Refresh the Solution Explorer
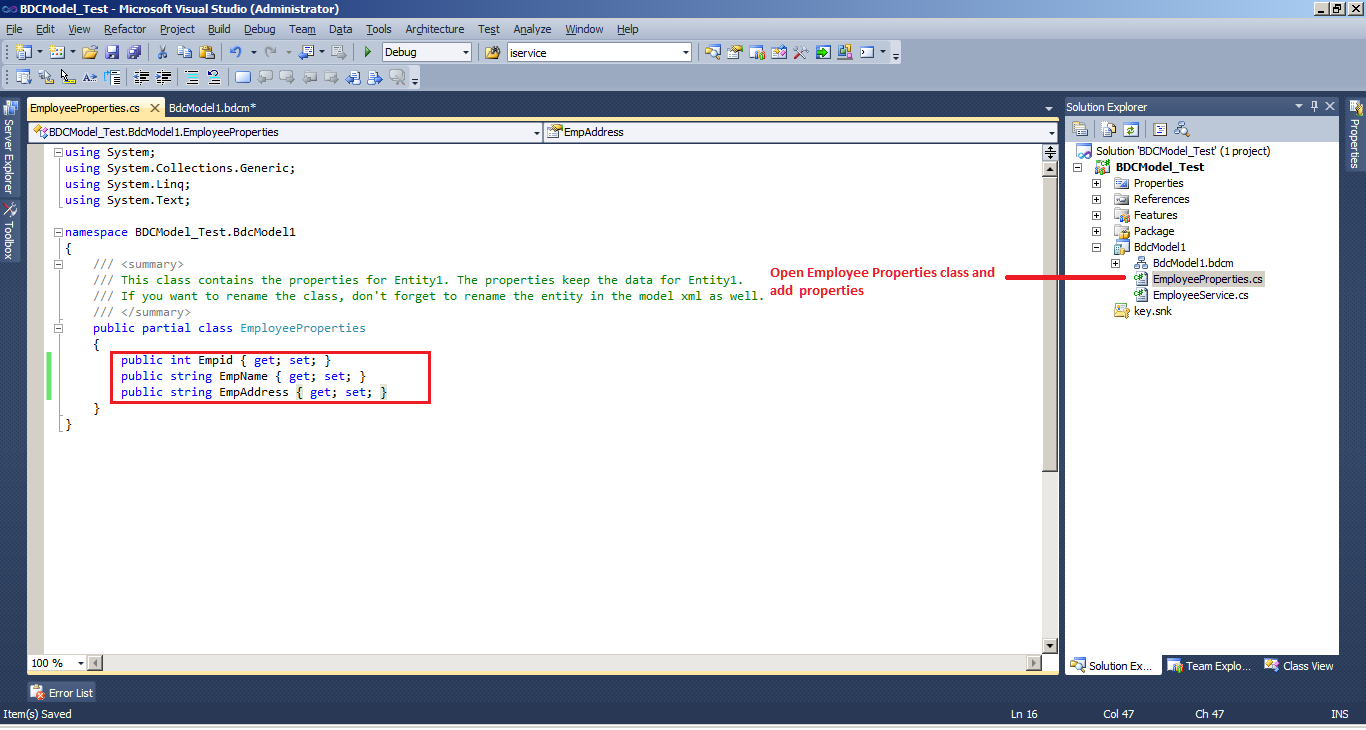This screenshot has height=730, width=1366. (1131, 129)
